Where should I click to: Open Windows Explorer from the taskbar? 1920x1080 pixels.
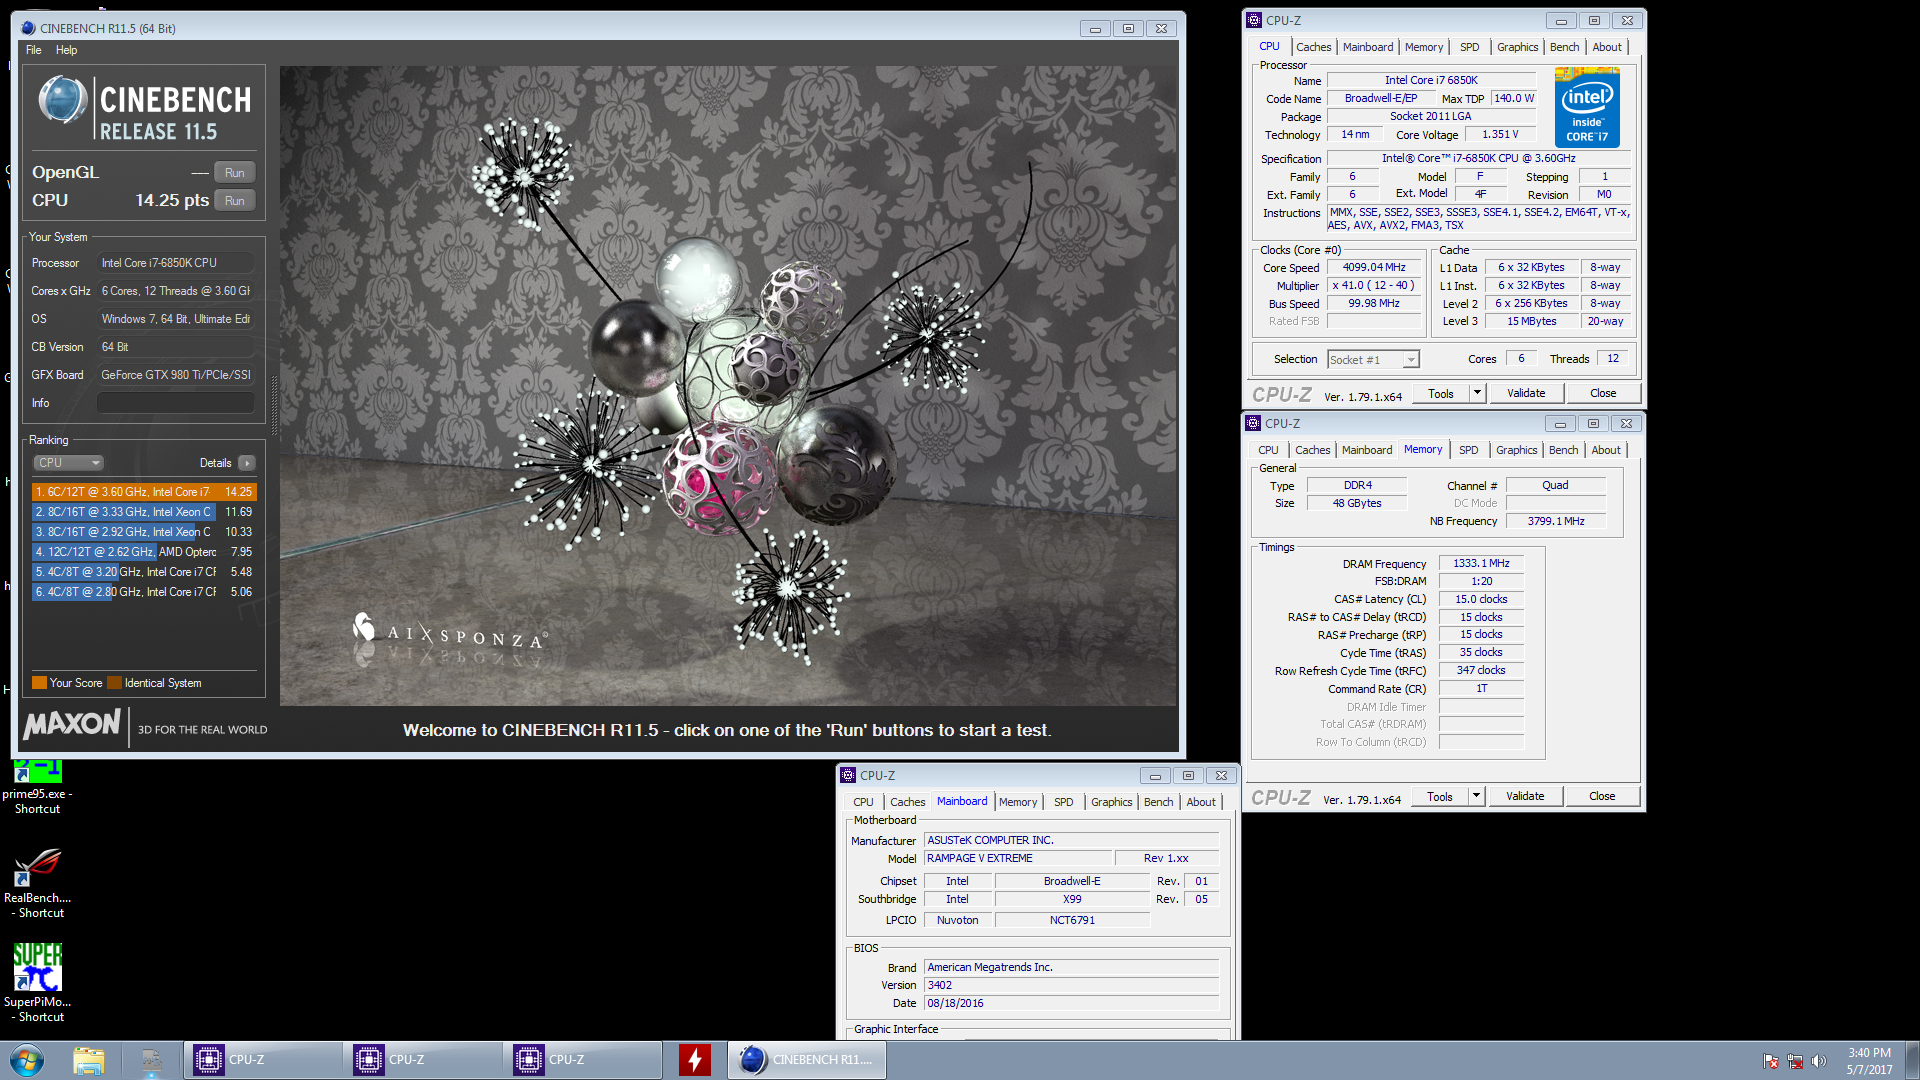point(89,1060)
